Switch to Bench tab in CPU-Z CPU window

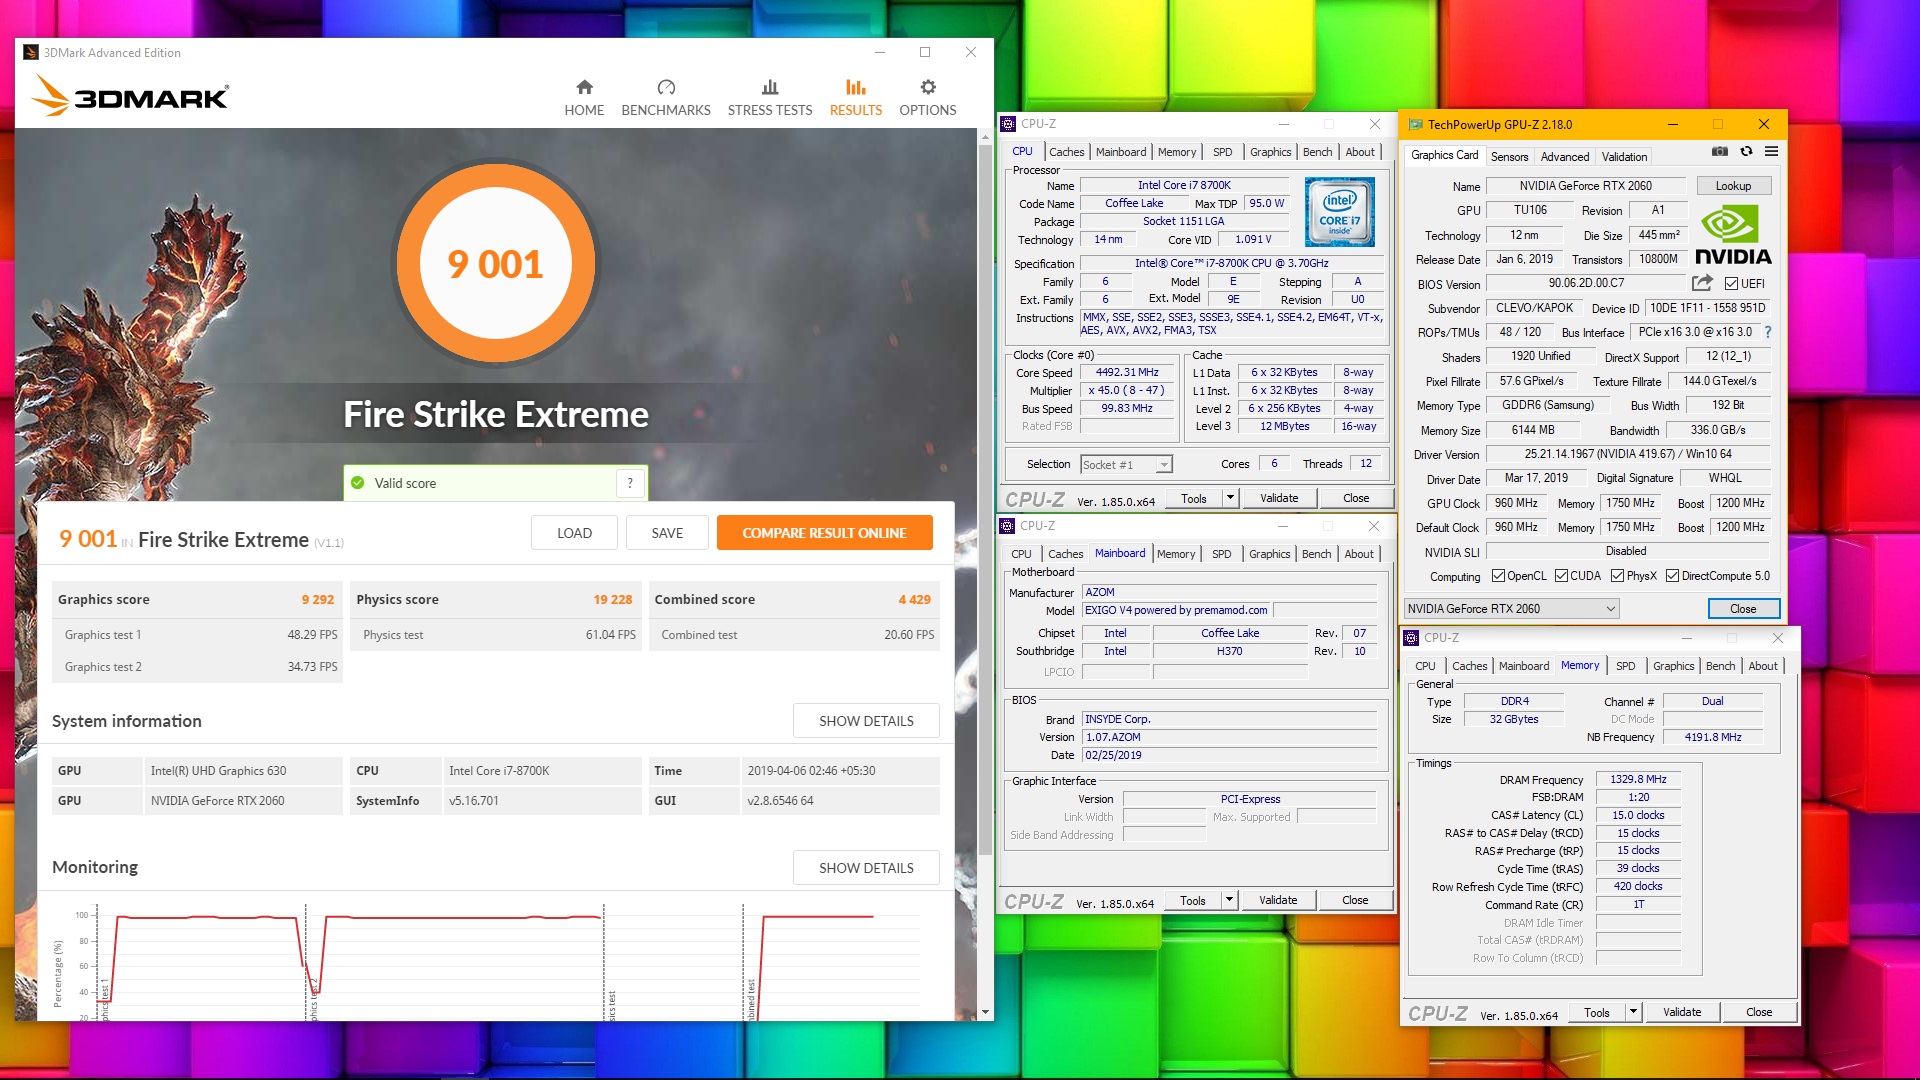(1317, 152)
